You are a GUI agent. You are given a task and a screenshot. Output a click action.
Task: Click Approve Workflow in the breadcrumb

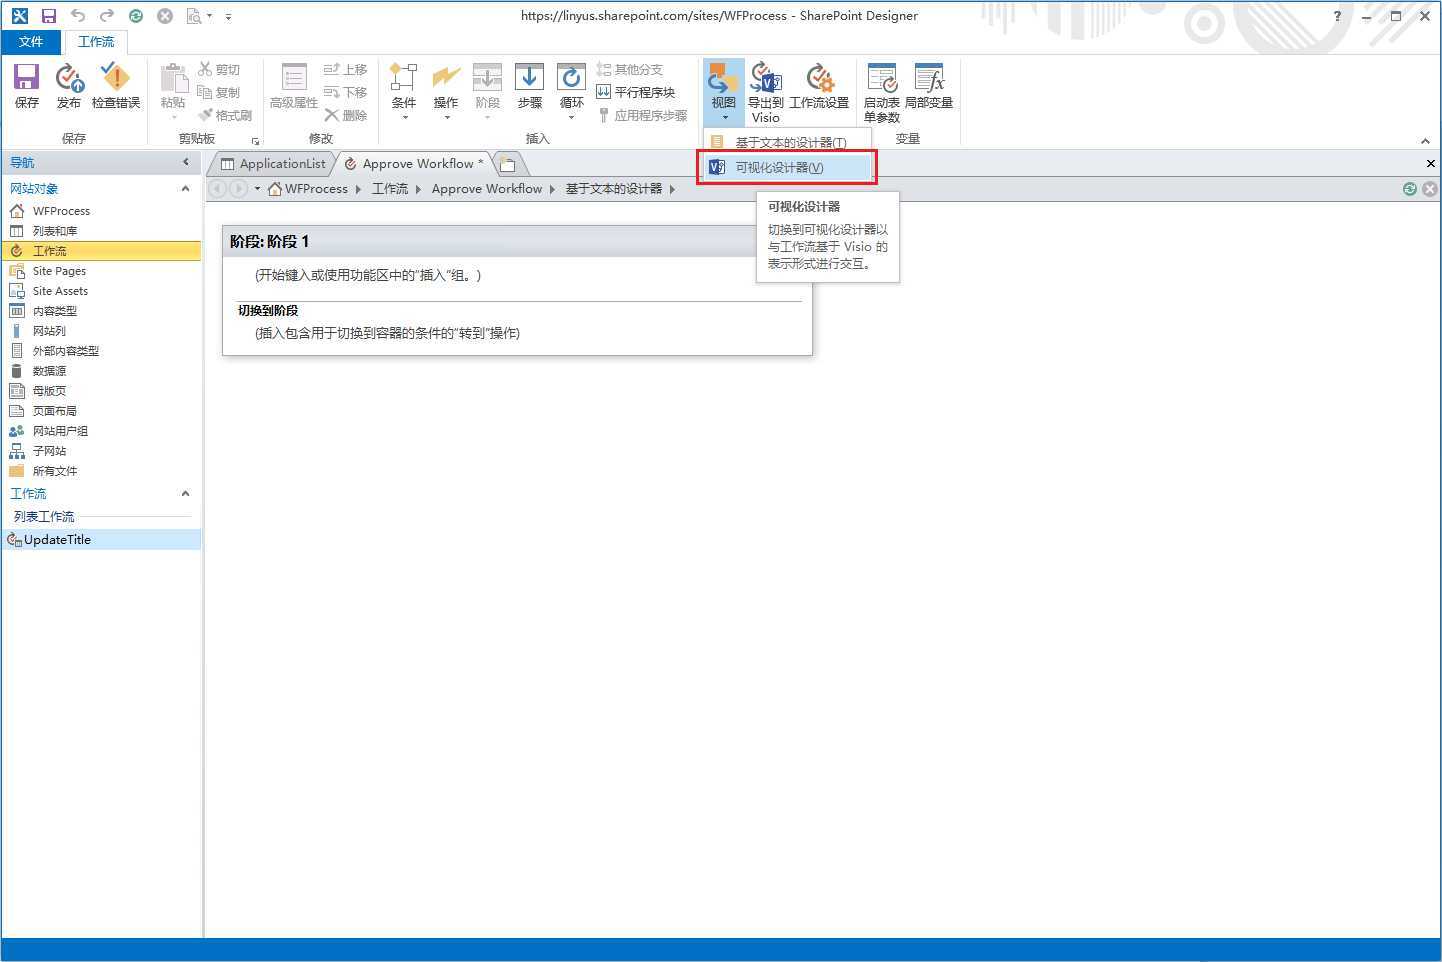(487, 189)
